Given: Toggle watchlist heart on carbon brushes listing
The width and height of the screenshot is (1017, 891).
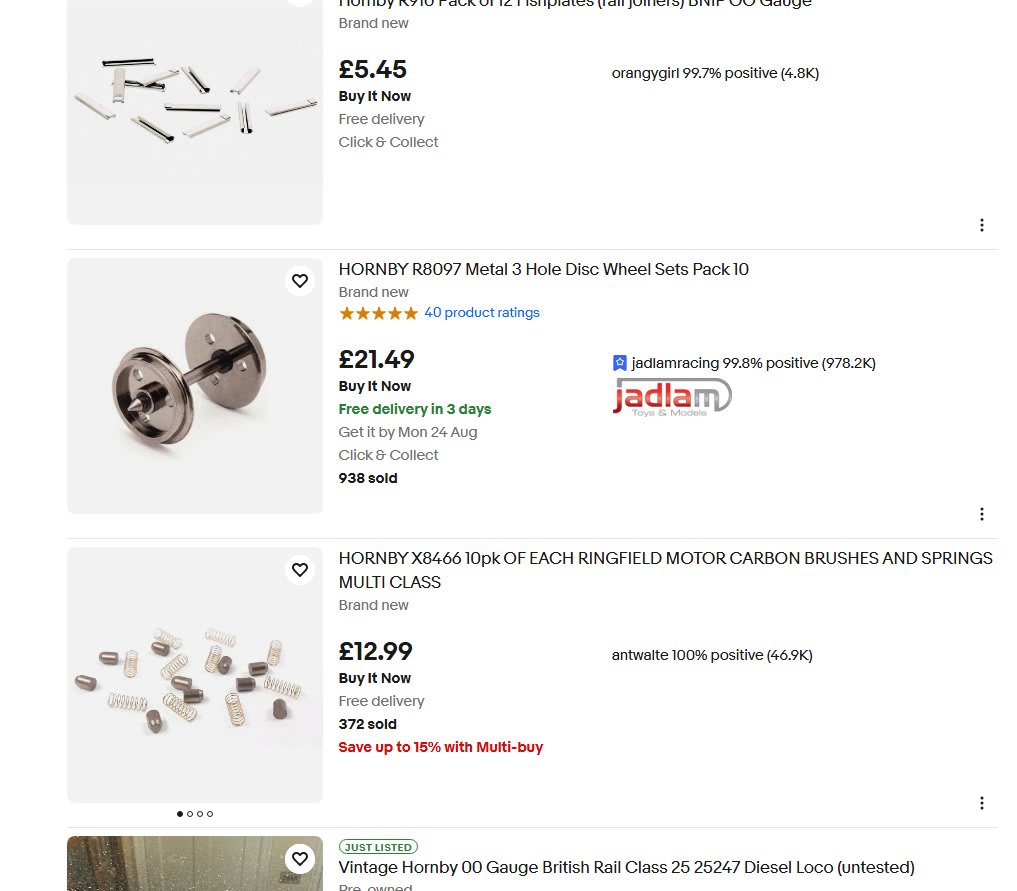Looking at the screenshot, I should coord(300,569).
